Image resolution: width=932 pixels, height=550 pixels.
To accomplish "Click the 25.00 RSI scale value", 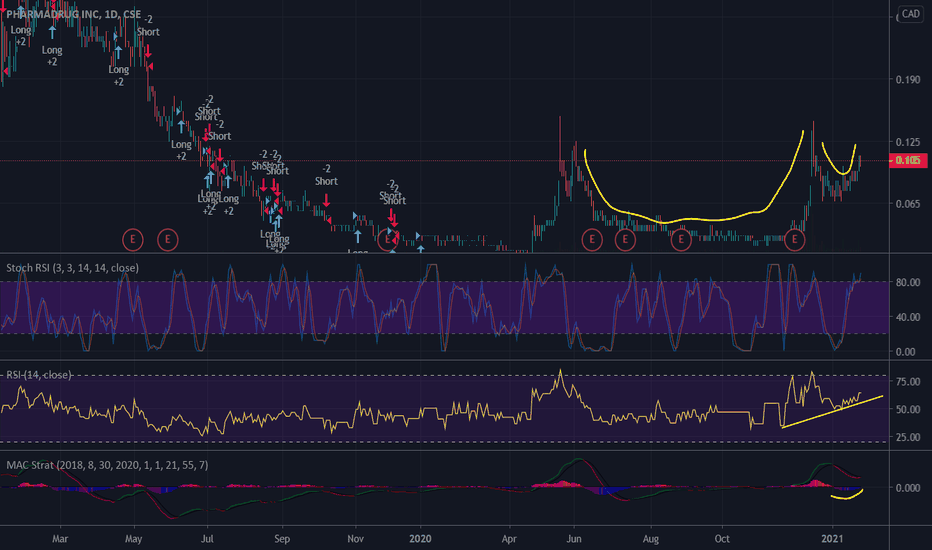I will tap(908, 437).
